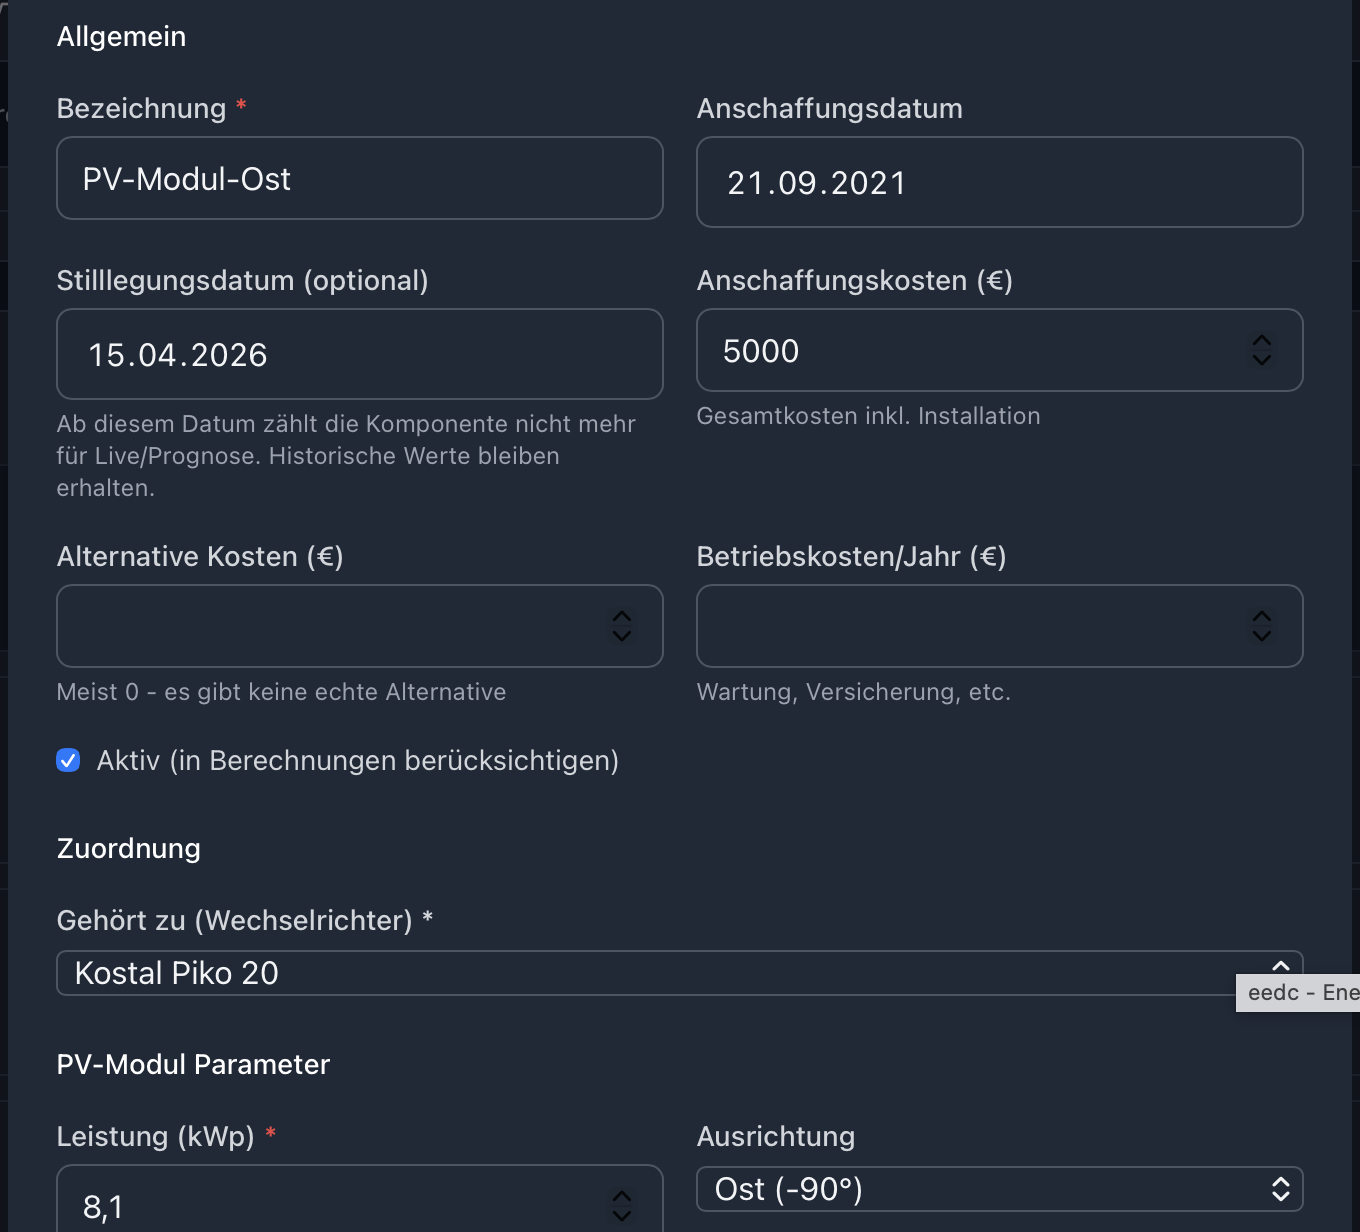
Task: Click the Aktiv (in Berechnungen berücksichtigen) label
Action: pos(357,761)
